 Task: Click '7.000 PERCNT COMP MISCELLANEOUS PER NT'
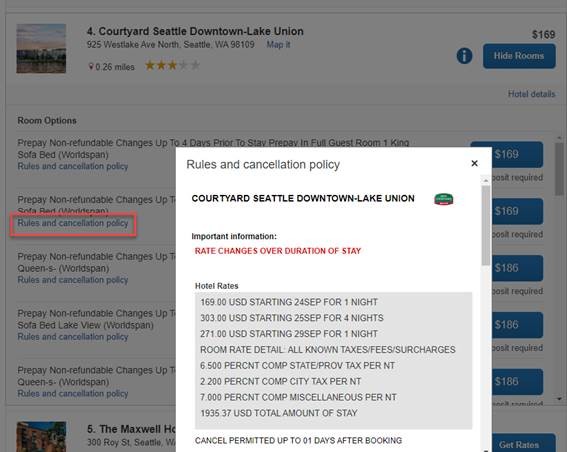[x=298, y=397]
